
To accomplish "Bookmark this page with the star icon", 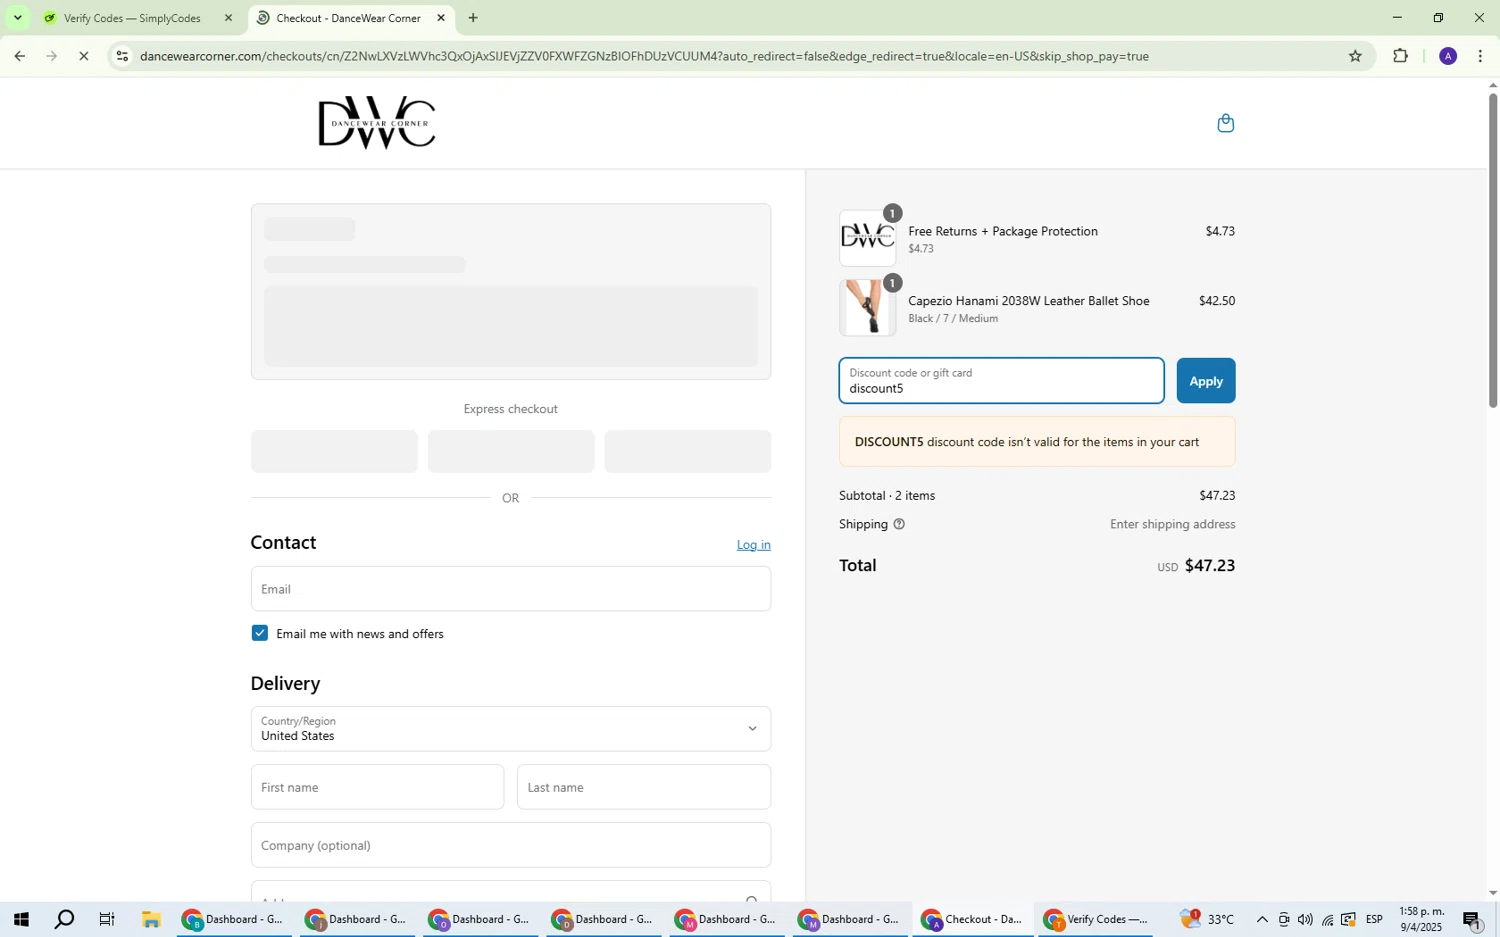I will 1355,56.
